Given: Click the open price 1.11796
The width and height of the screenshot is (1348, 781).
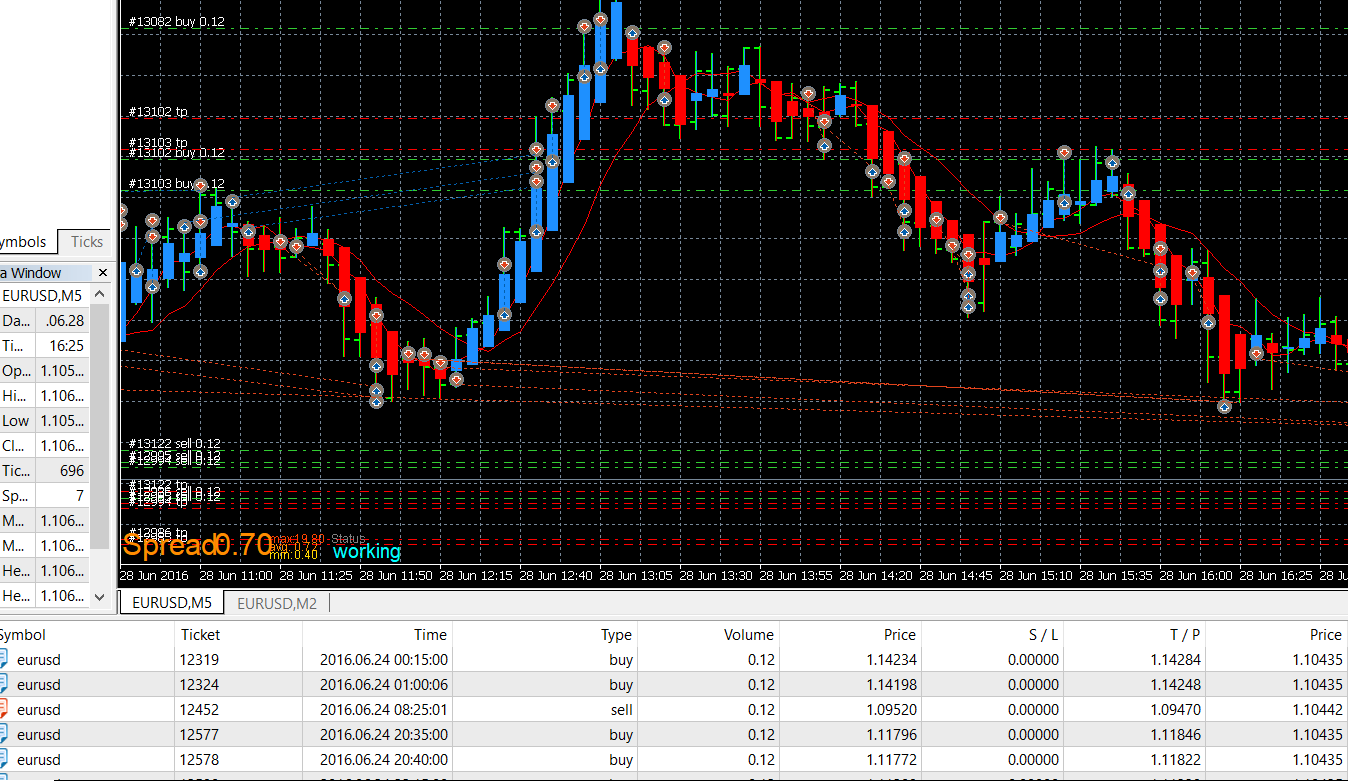Looking at the screenshot, I should [893, 735].
